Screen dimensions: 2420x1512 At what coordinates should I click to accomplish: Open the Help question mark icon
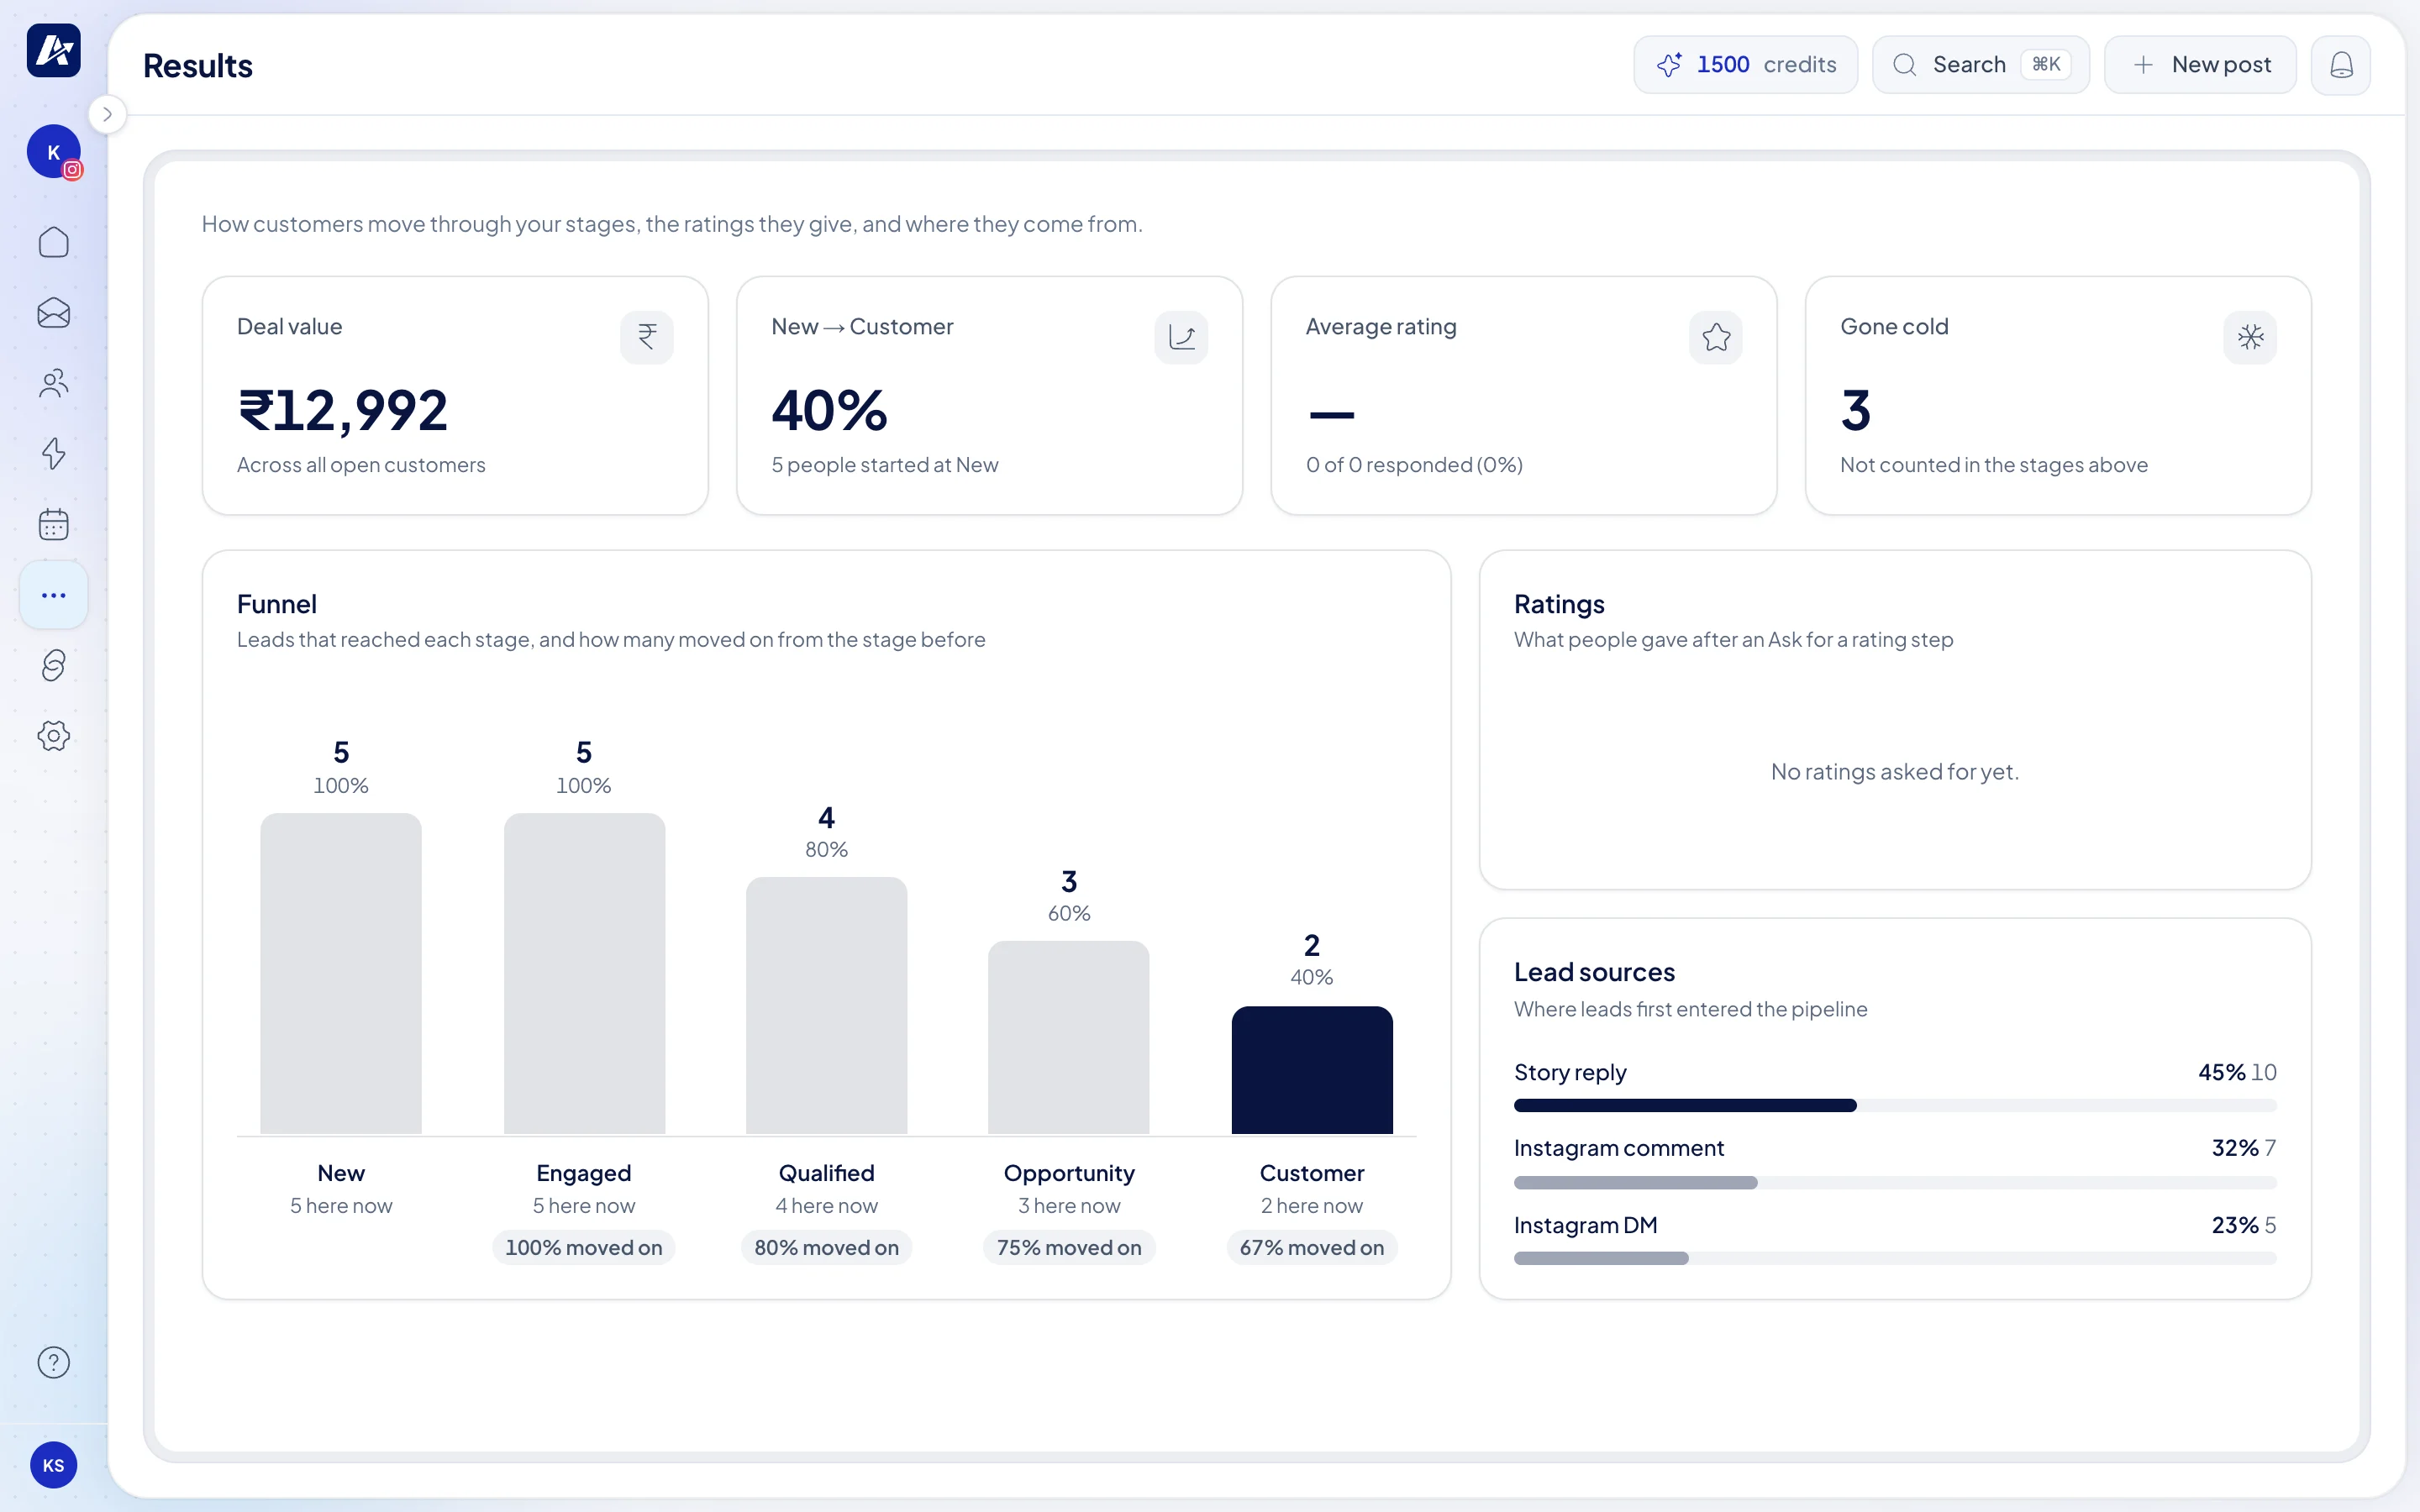pos(53,1362)
